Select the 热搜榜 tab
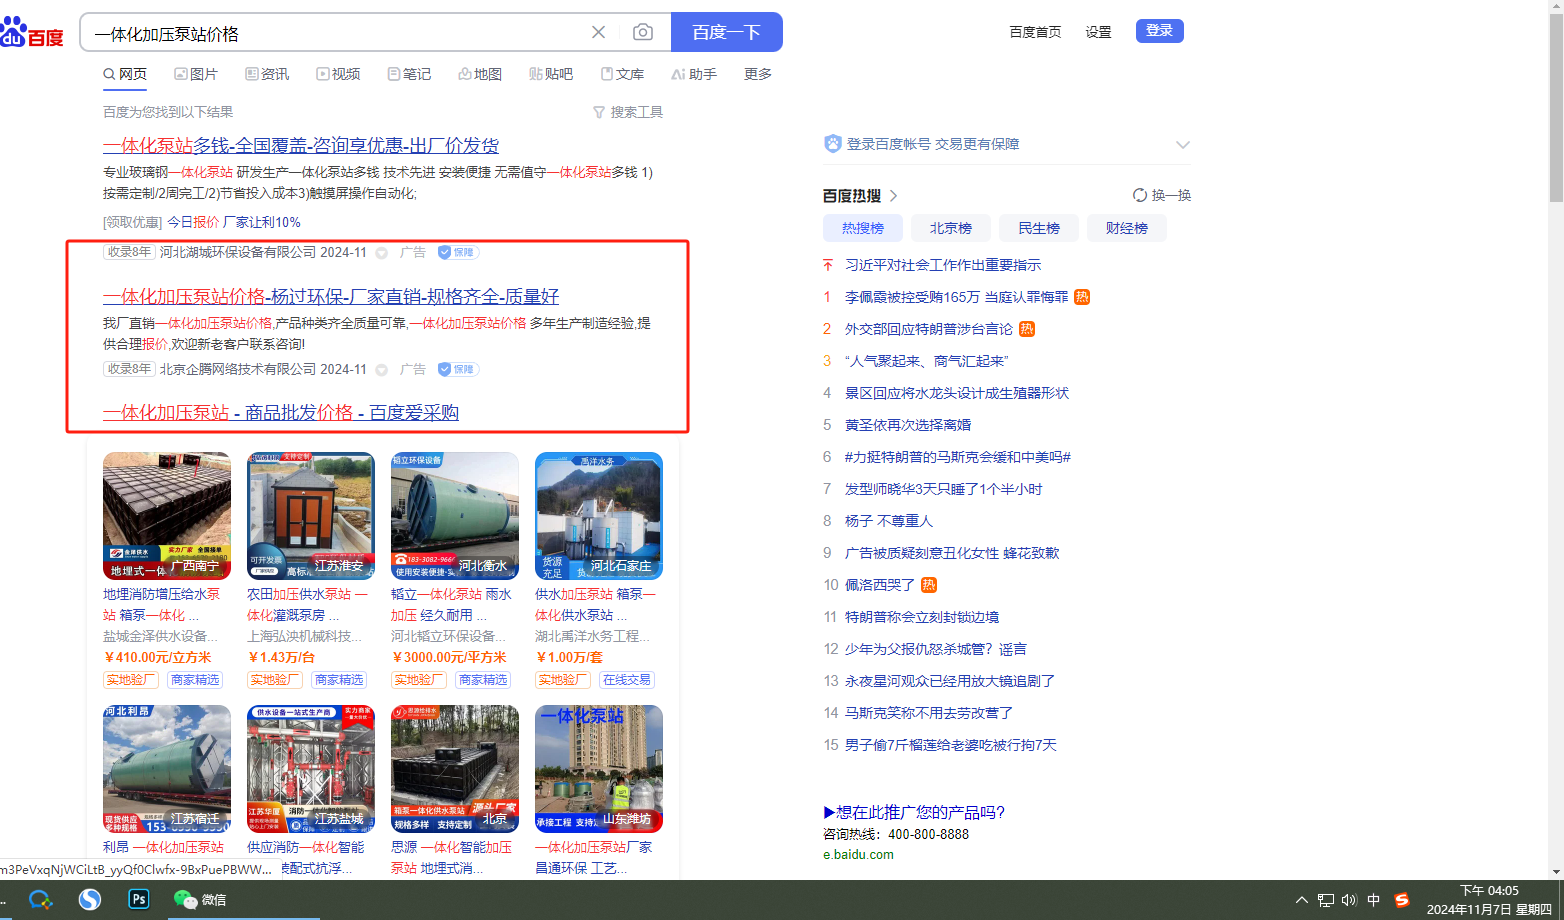The width and height of the screenshot is (1564, 920). [x=863, y=228]
